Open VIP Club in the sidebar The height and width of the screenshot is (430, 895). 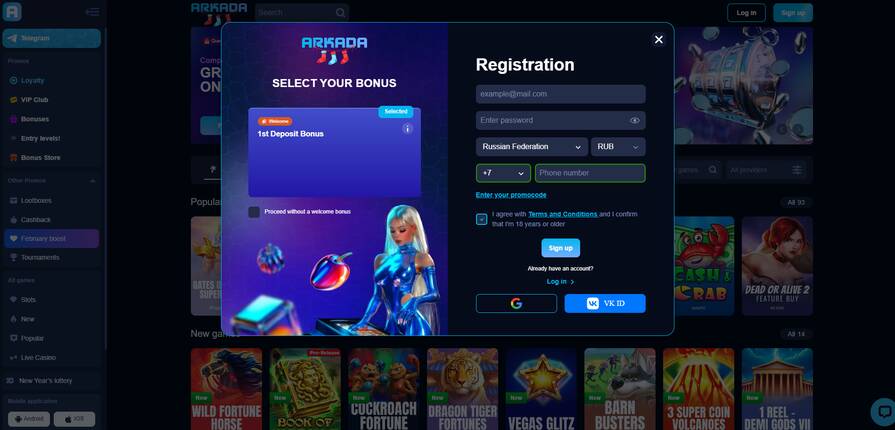[34, 100]
